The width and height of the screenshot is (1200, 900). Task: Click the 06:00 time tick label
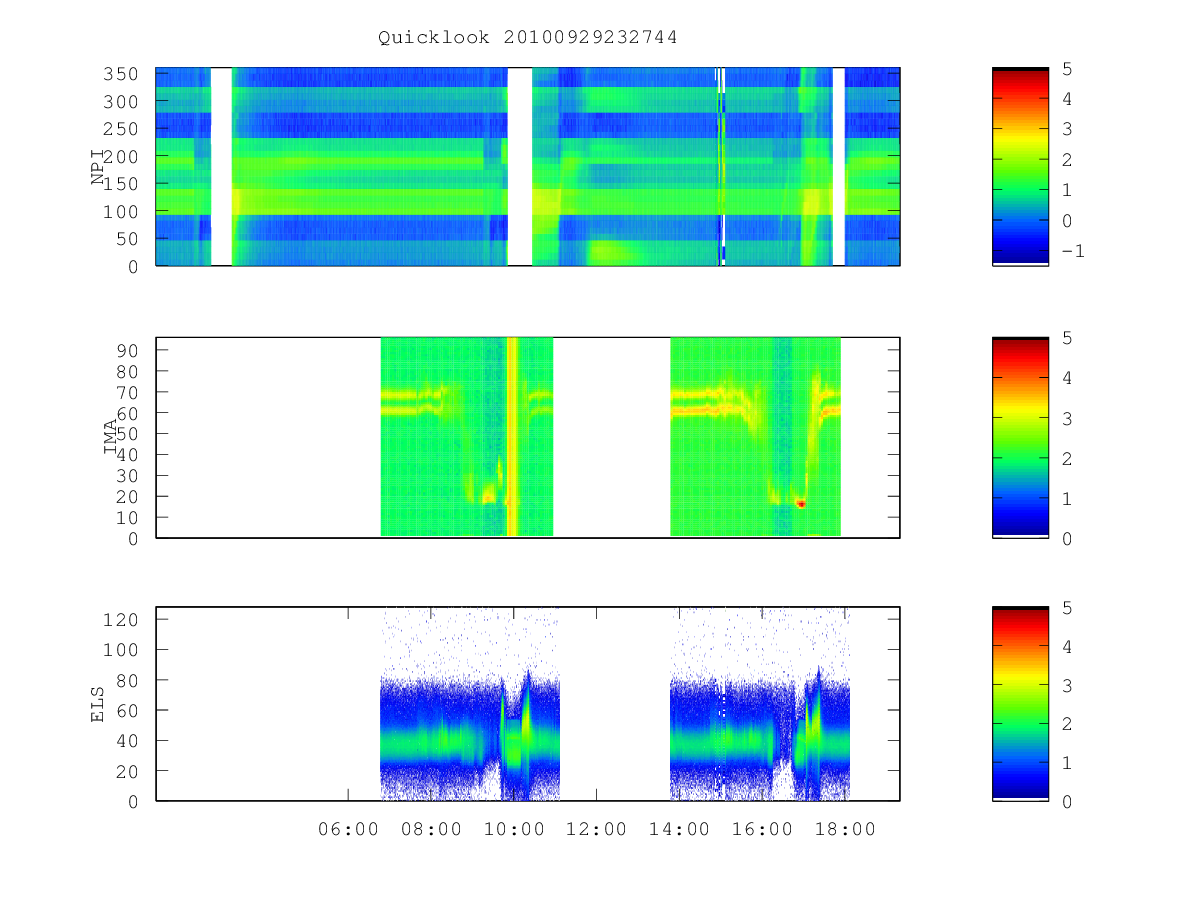[348, 829]
